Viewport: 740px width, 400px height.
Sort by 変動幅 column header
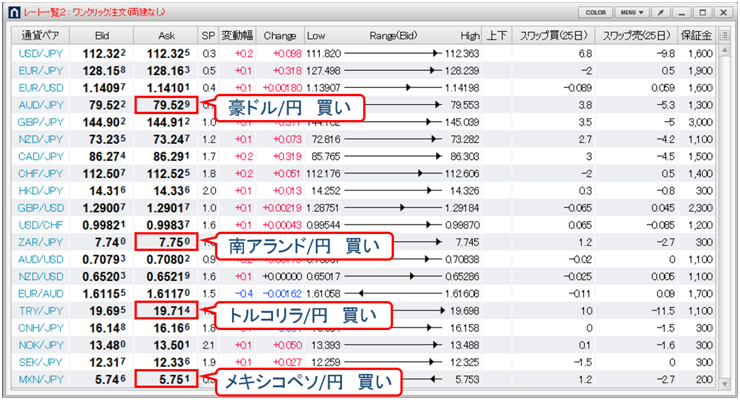tap(237, 35)
